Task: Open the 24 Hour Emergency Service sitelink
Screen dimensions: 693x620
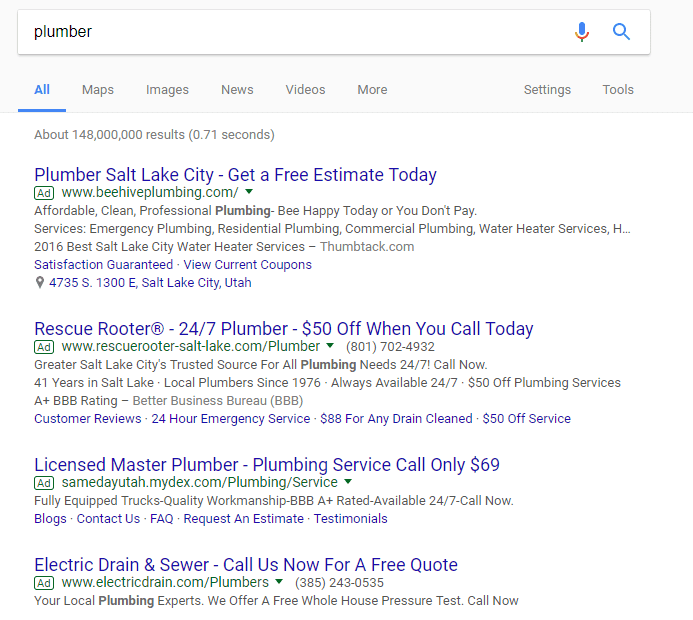Action: [231, 419]
